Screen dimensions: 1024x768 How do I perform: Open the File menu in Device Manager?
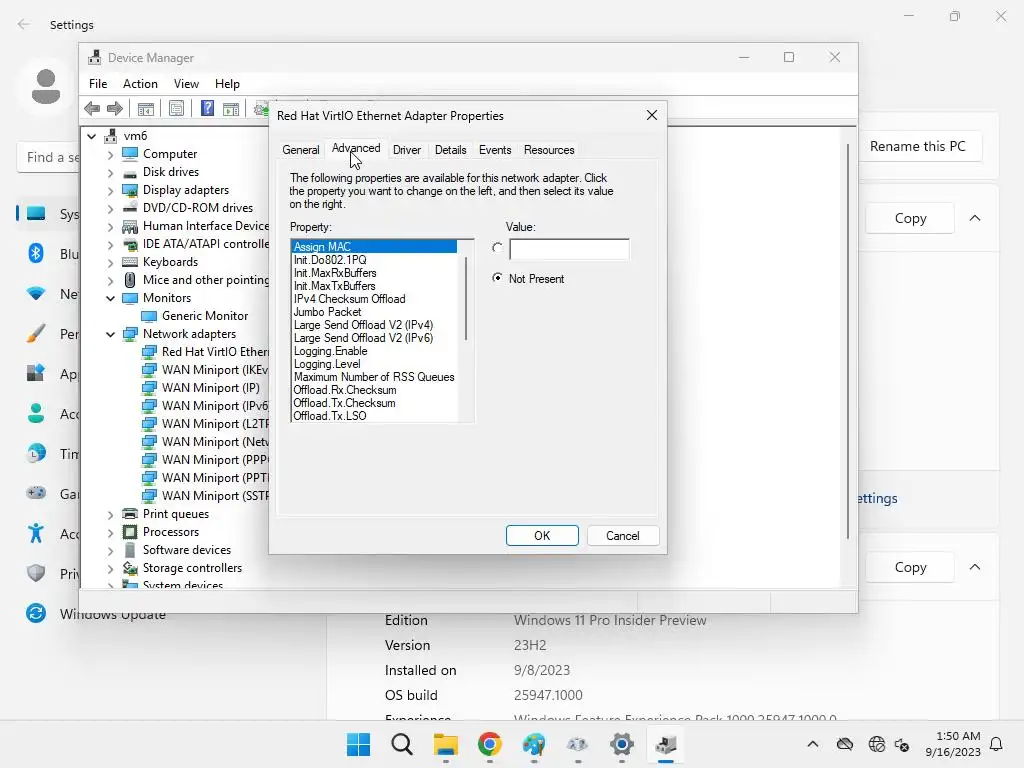coord(98,84)
